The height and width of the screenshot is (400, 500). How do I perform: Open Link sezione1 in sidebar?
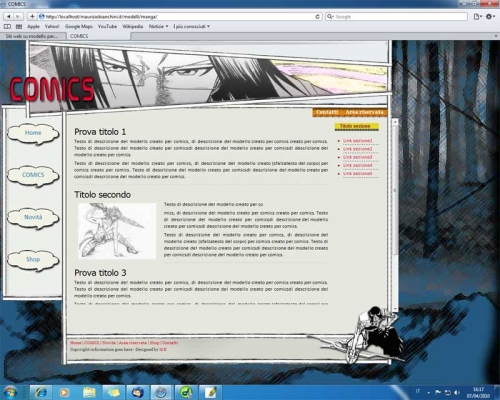tap(358, 141)
